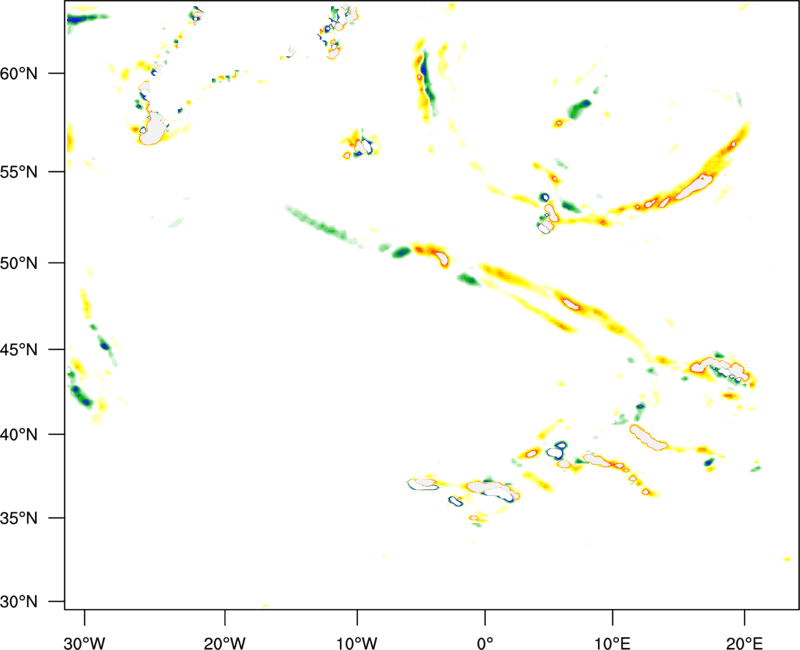Click the 55°N latitude label
Screen dimensions: 800x650
[x=19, y=171]
